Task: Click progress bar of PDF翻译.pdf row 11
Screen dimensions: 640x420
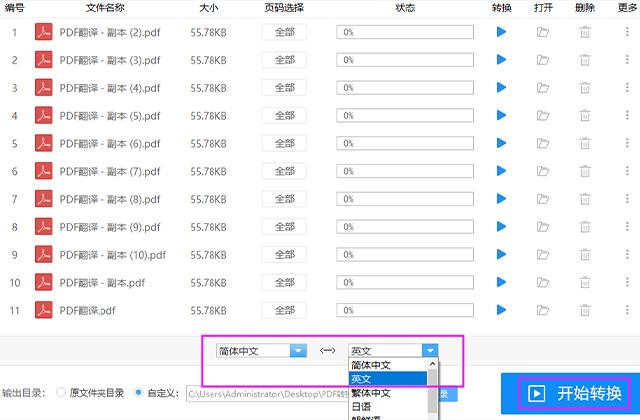Action: tap(405, 310)
